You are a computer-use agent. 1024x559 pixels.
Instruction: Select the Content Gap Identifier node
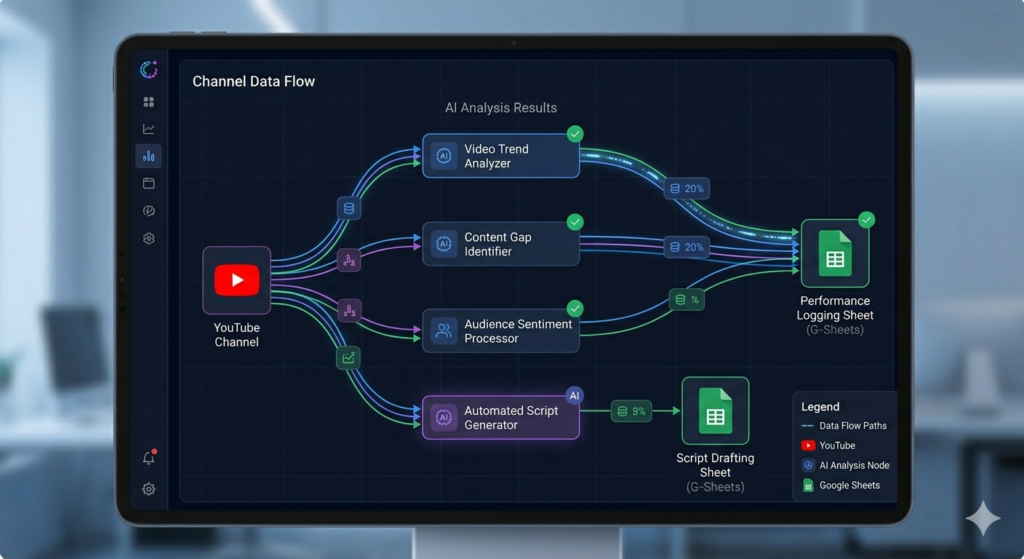[x=501, y=244]
